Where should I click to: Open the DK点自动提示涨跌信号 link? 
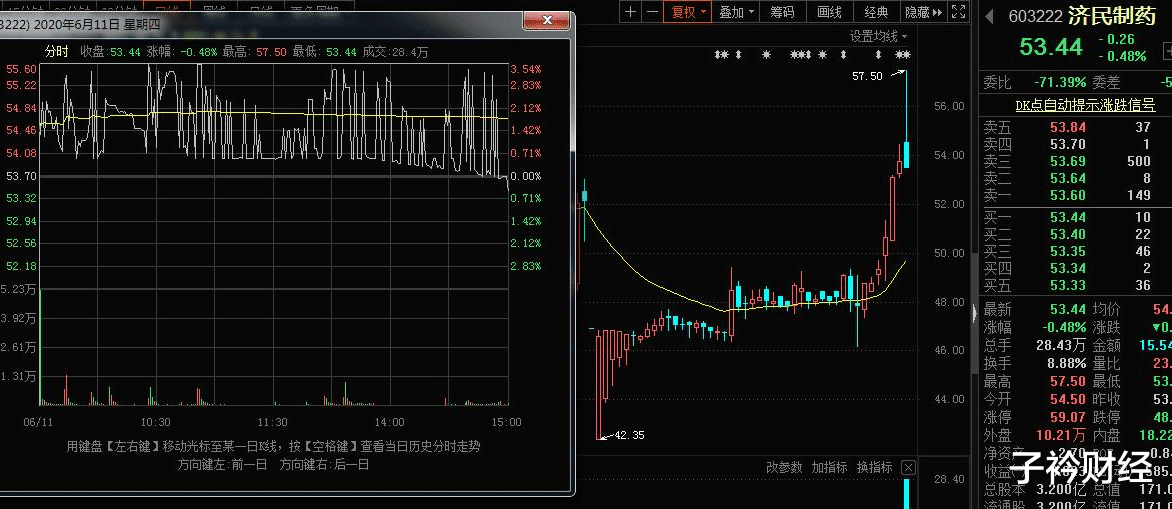tap(1085, 105)
